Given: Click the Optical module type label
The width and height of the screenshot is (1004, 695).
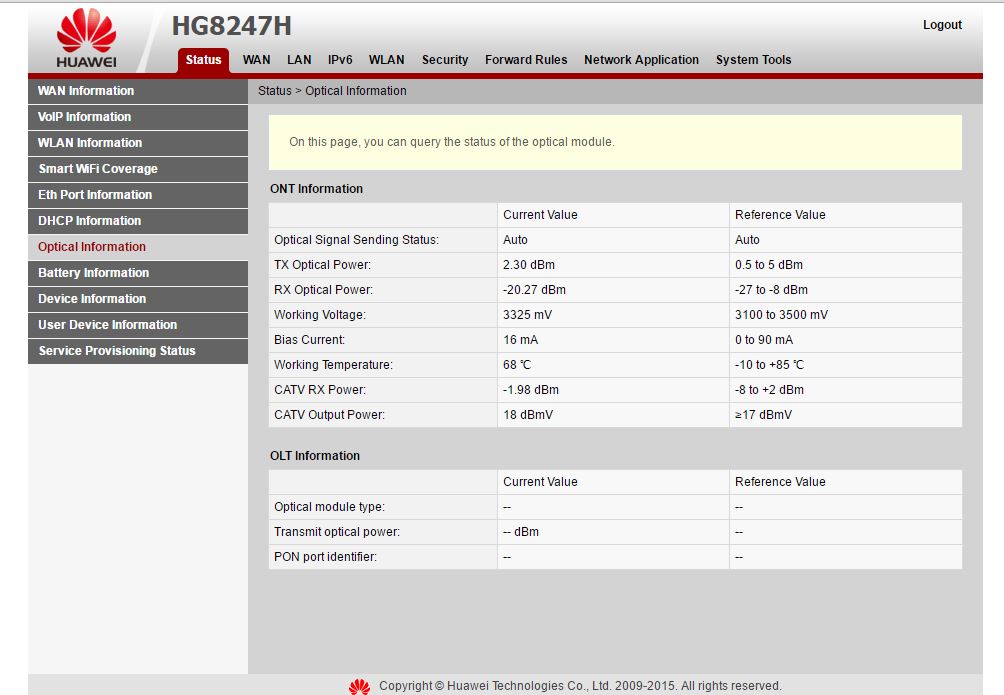Looking at the screenshot, I should (x=329, y=507).
